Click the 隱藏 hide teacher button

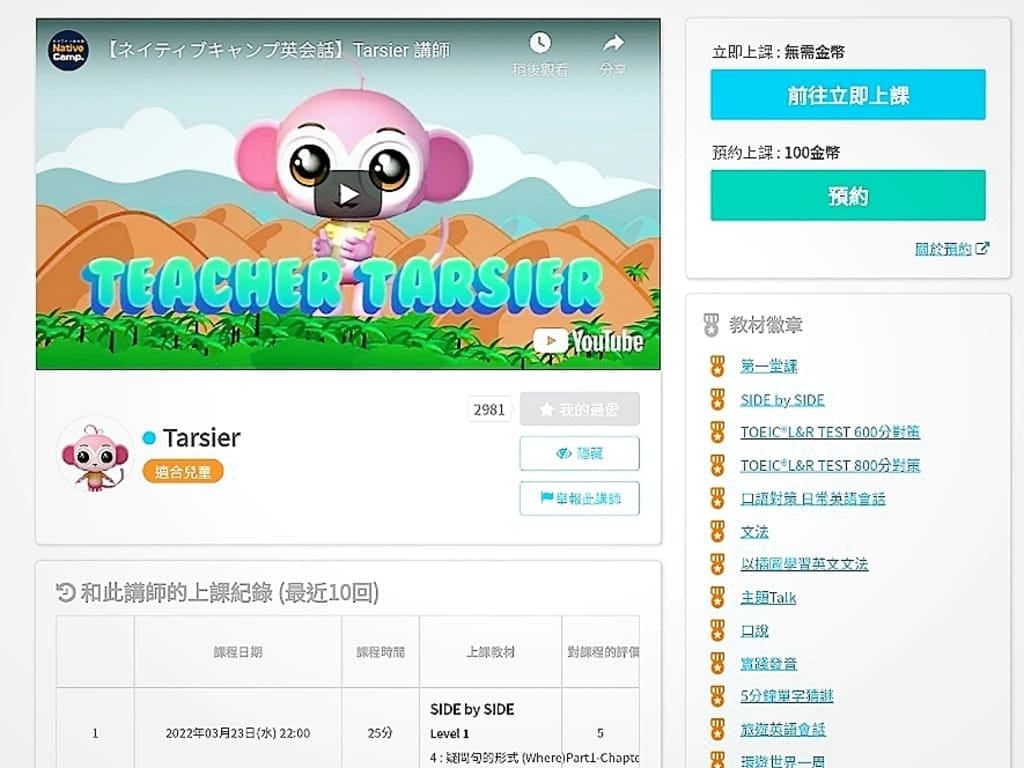[x=579, y=453]
